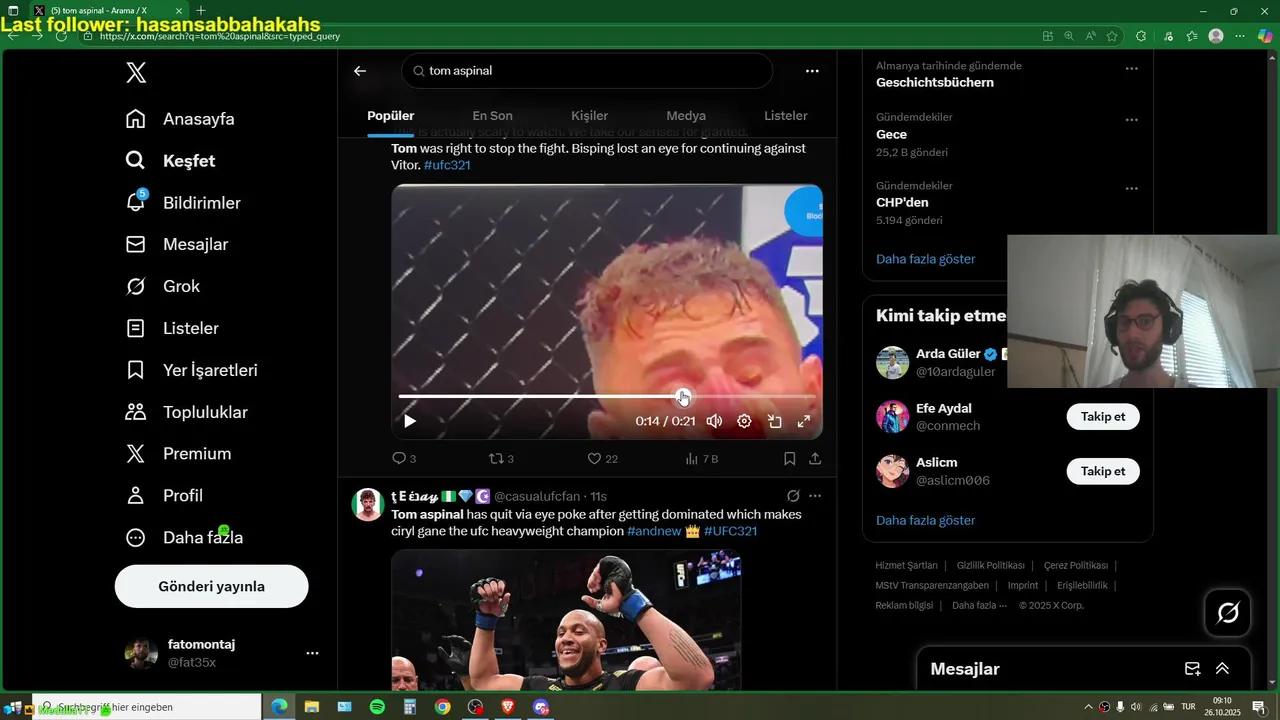
Task: Open Geschichtsbüchern trend
Action: click(x=935, y=83)
